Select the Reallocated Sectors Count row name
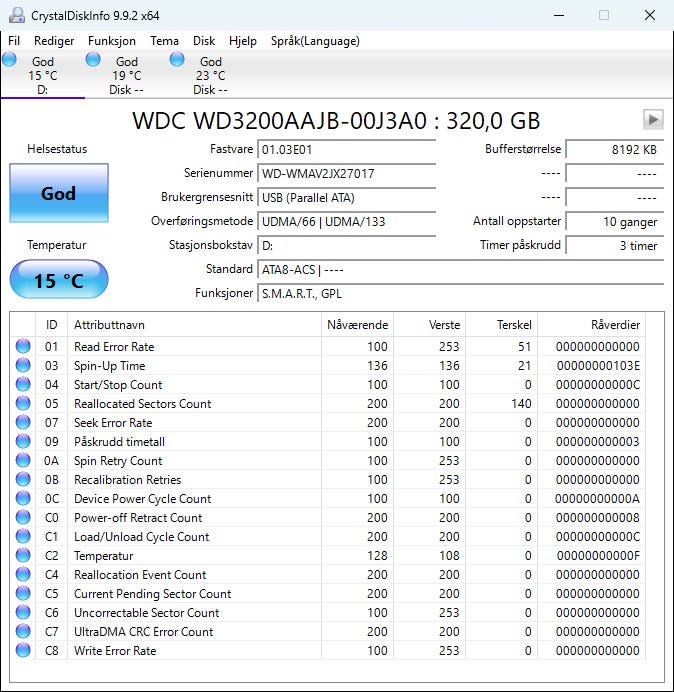This screenshot has height=692, width=674. [143, 403]
